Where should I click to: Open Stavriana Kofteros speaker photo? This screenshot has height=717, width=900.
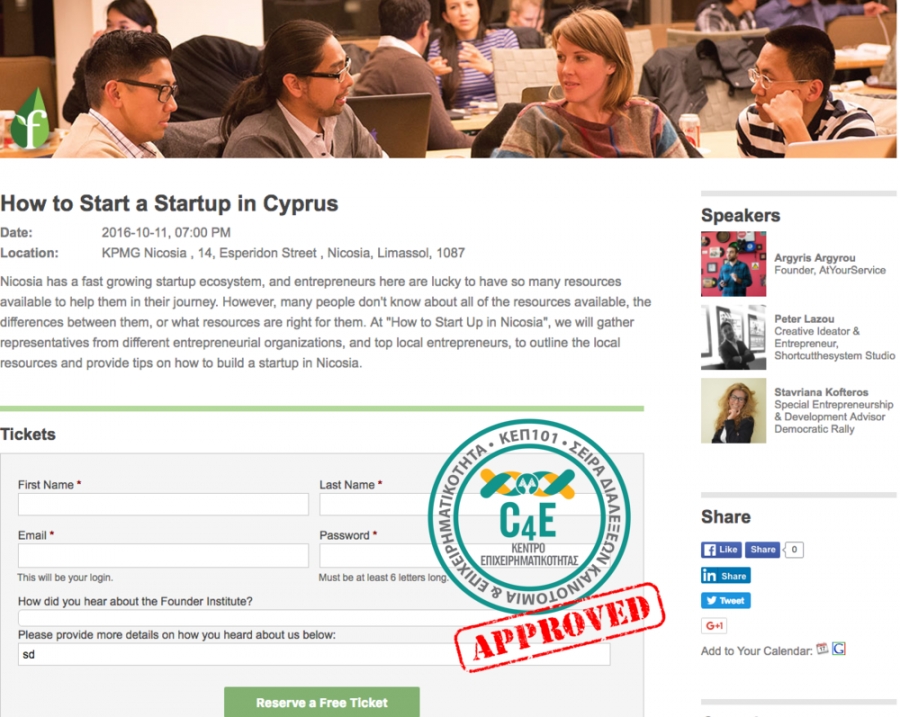click(x=733, y=410)
